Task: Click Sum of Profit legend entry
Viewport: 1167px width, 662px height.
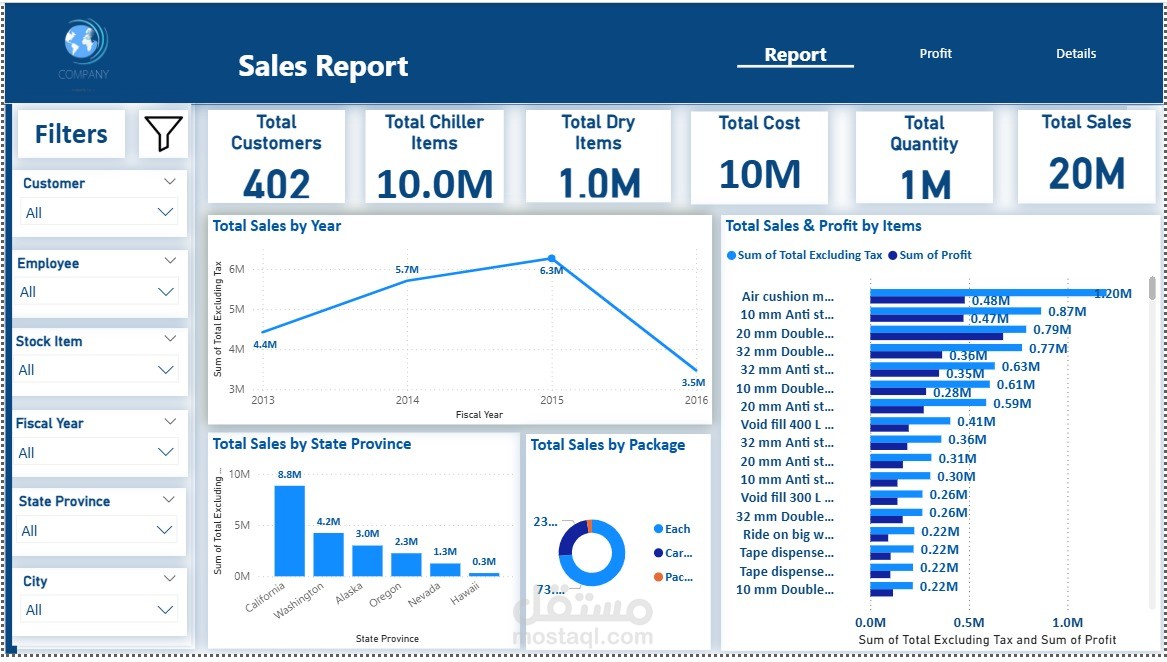Action: [x=930, y=255]
